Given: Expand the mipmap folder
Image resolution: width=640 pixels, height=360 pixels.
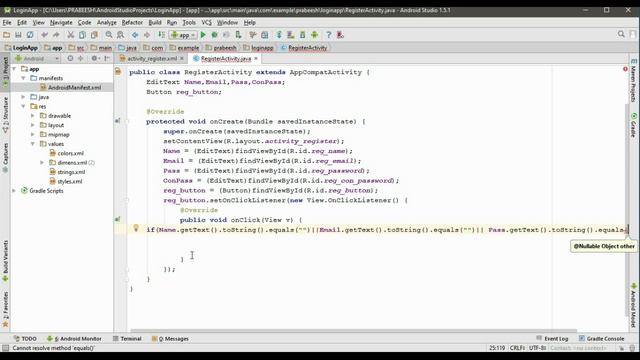Looking at the screenshot, I should (x=33, y=134).
